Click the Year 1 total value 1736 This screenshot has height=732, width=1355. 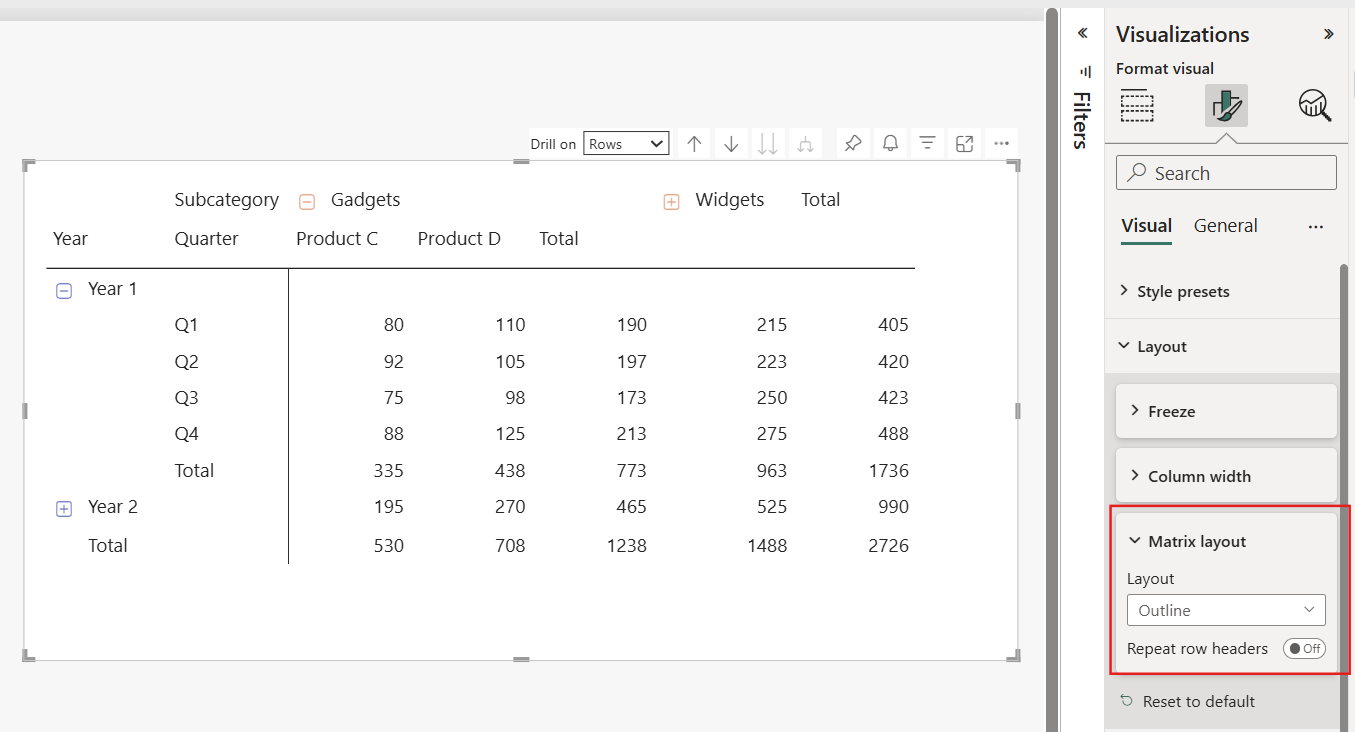pos(887,471)
